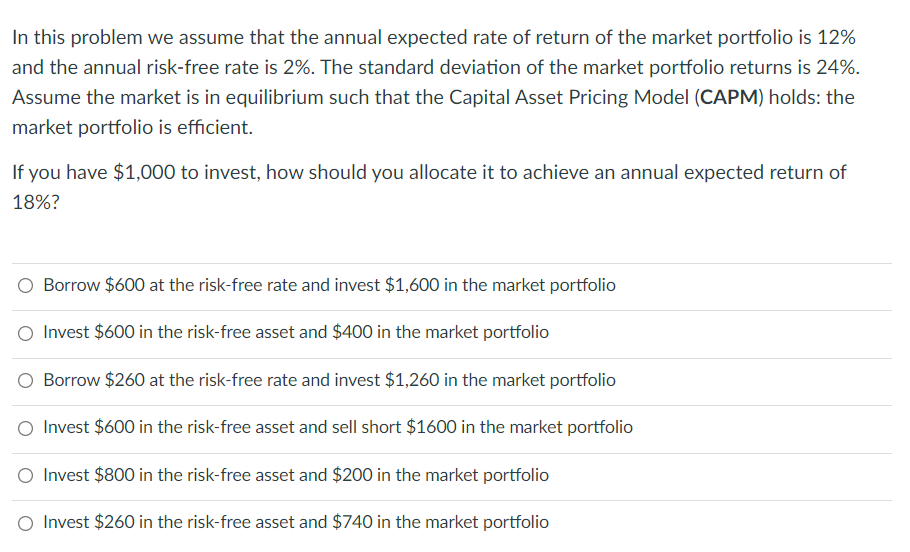
Task: Click the '24%' standard deviation figure
Action: point(837,68)
